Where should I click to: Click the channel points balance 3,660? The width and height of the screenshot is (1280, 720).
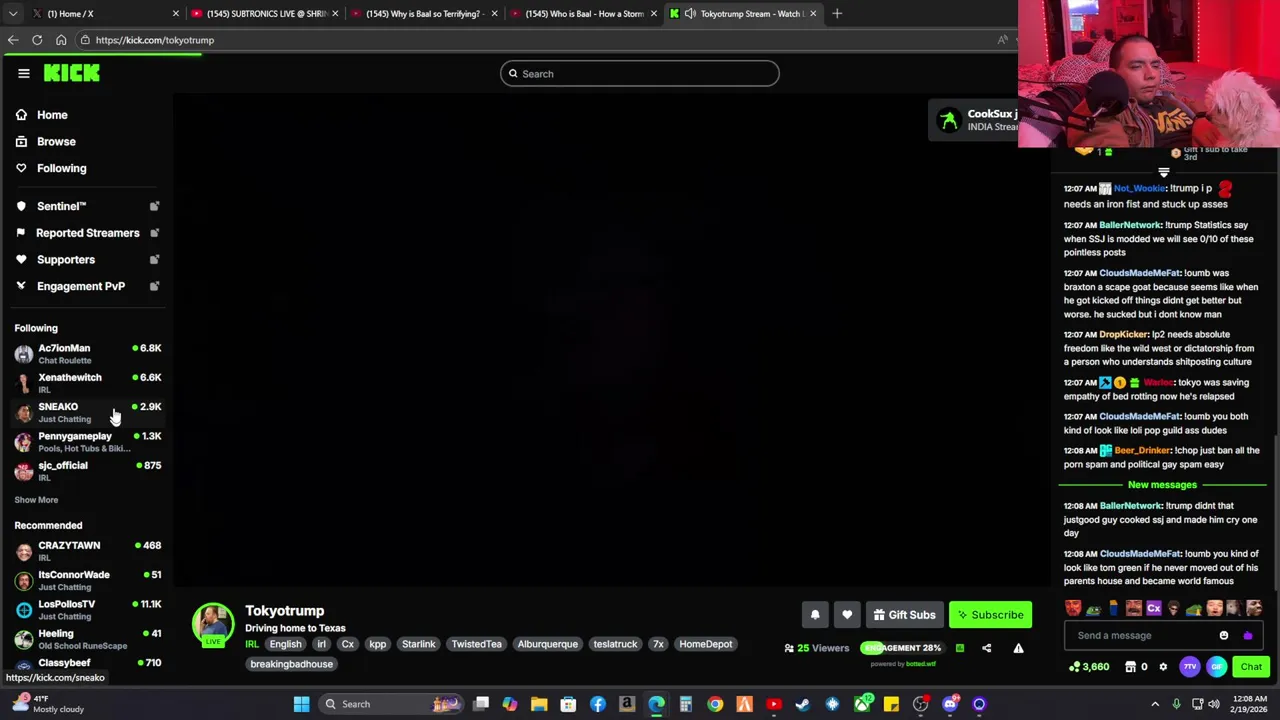[1089, 667]
